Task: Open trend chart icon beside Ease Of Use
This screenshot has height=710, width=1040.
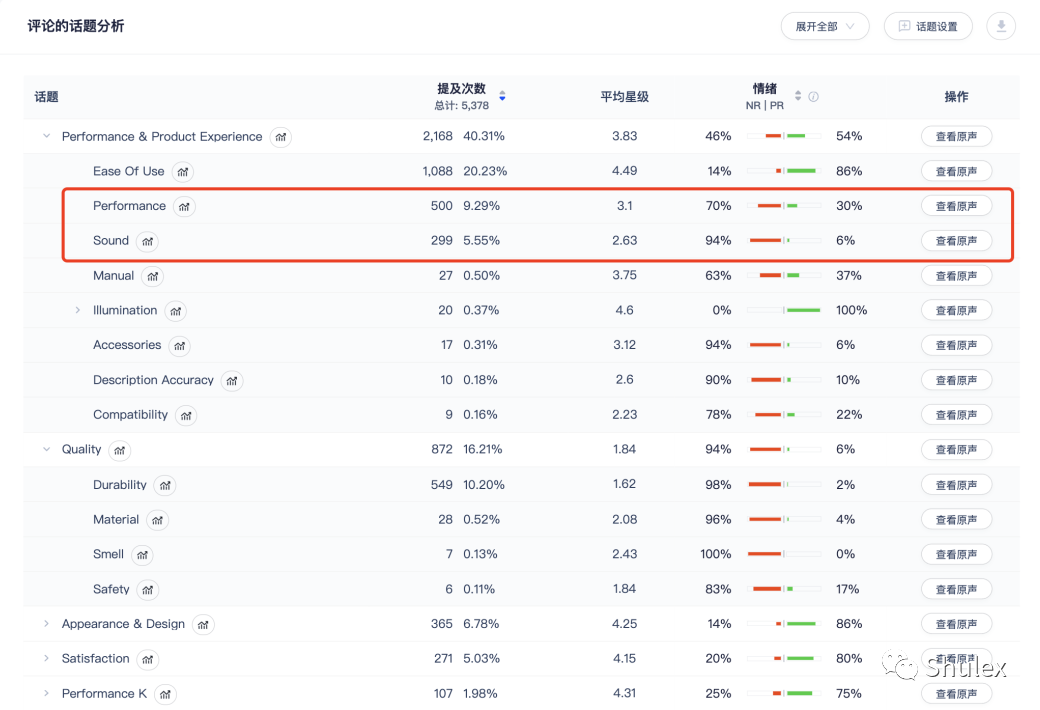Action: (182, 172)
